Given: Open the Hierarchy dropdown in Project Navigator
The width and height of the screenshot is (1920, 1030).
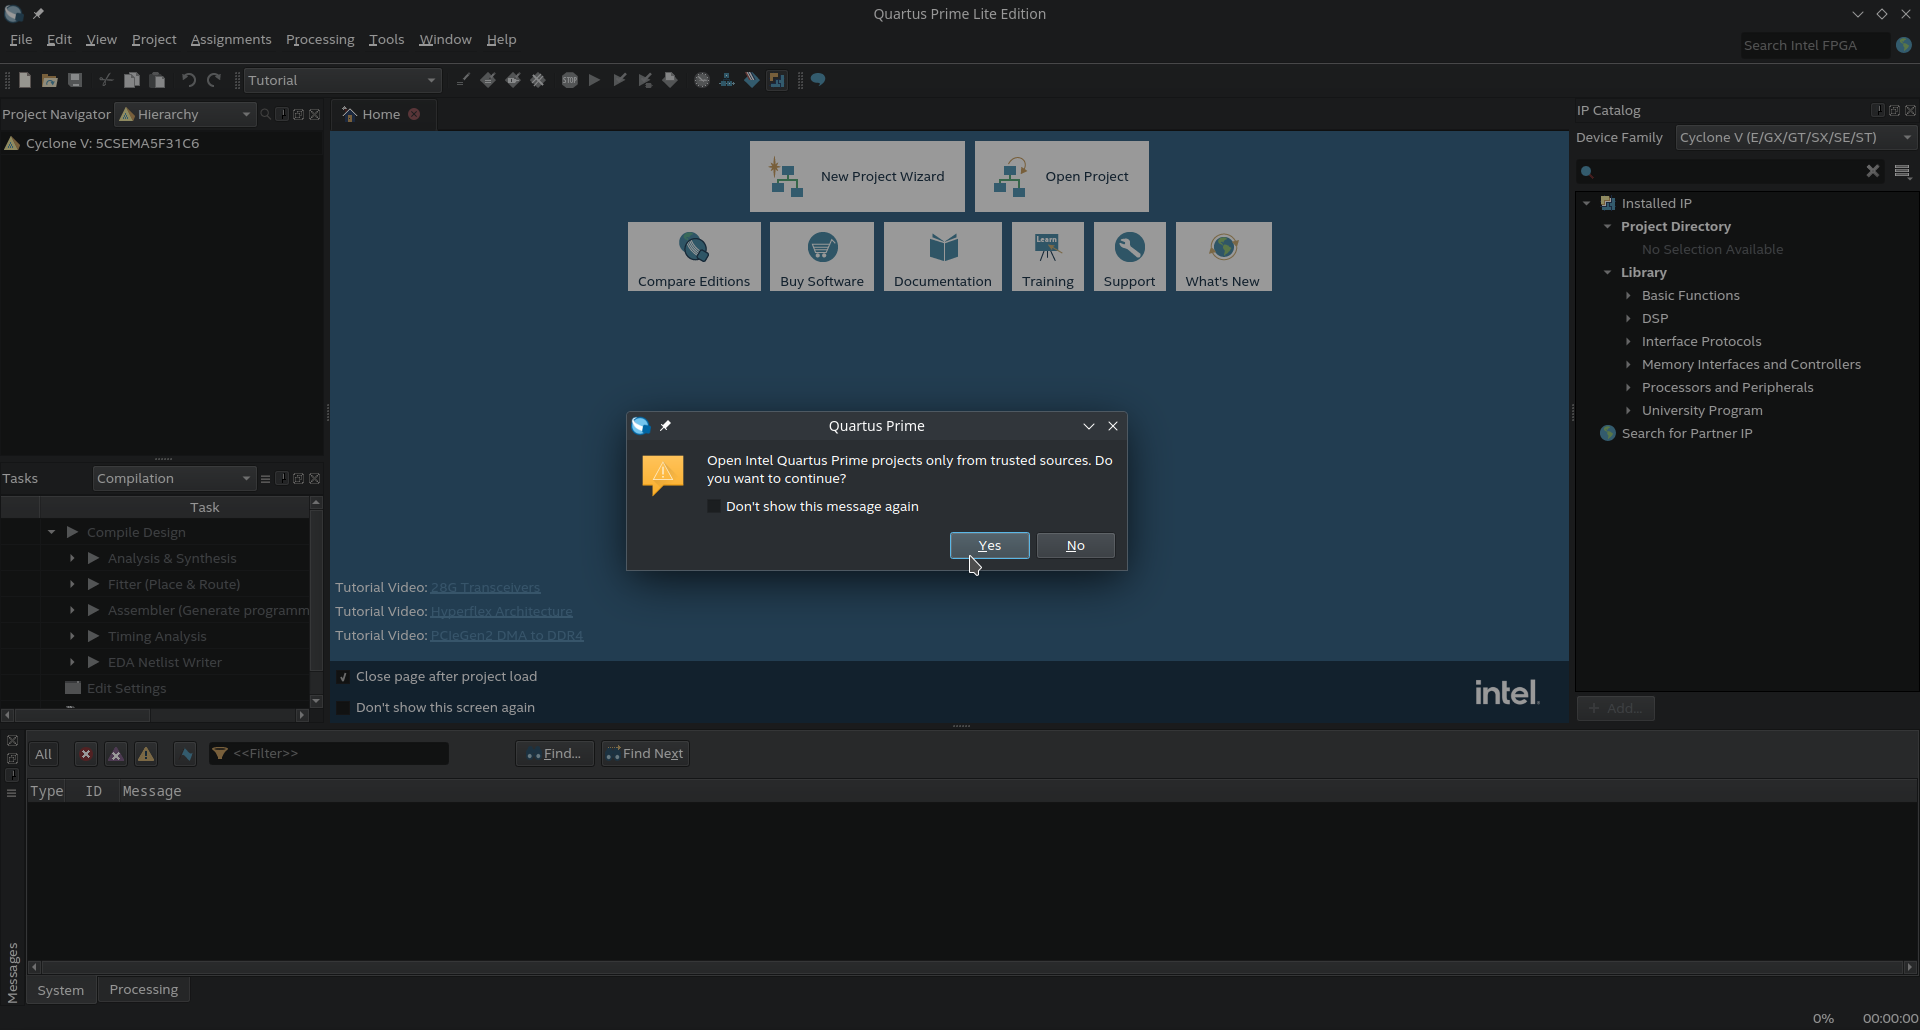Looking at the screenshot, I should (185, 114).
